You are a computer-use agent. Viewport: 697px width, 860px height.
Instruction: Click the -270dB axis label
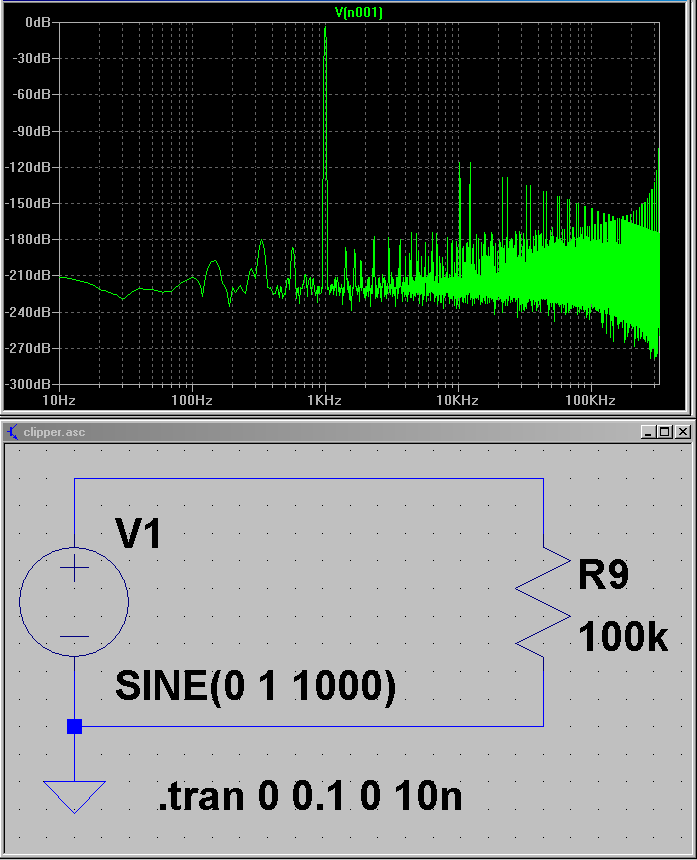pyautogui.click(x=27, y=348)
